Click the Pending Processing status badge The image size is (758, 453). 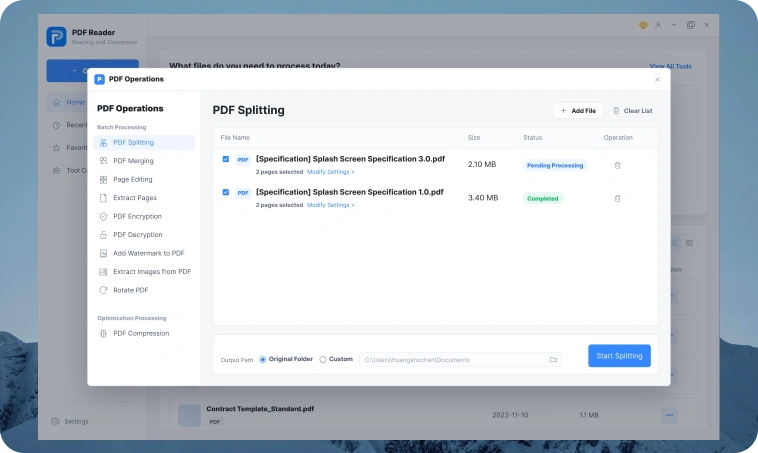pos(555,165)
